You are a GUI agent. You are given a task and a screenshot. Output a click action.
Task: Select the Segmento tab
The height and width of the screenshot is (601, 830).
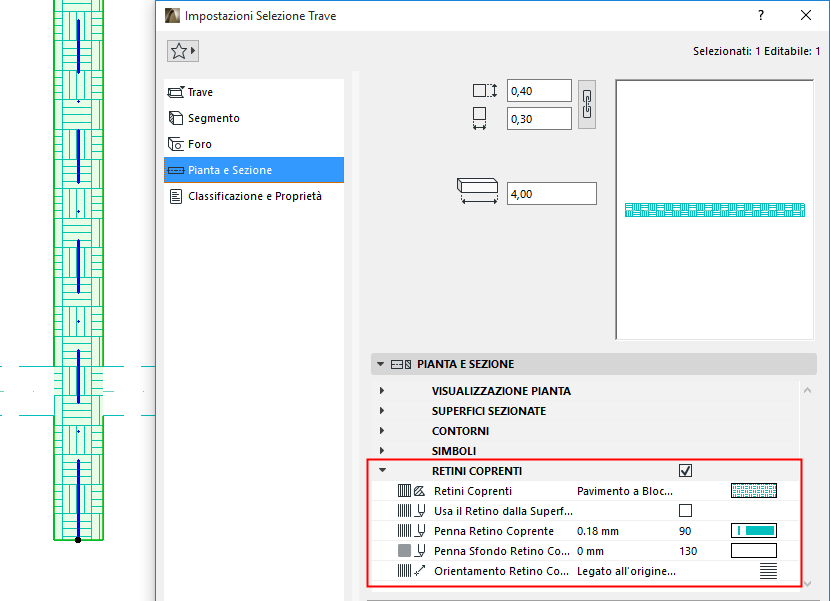click(254, 118)
